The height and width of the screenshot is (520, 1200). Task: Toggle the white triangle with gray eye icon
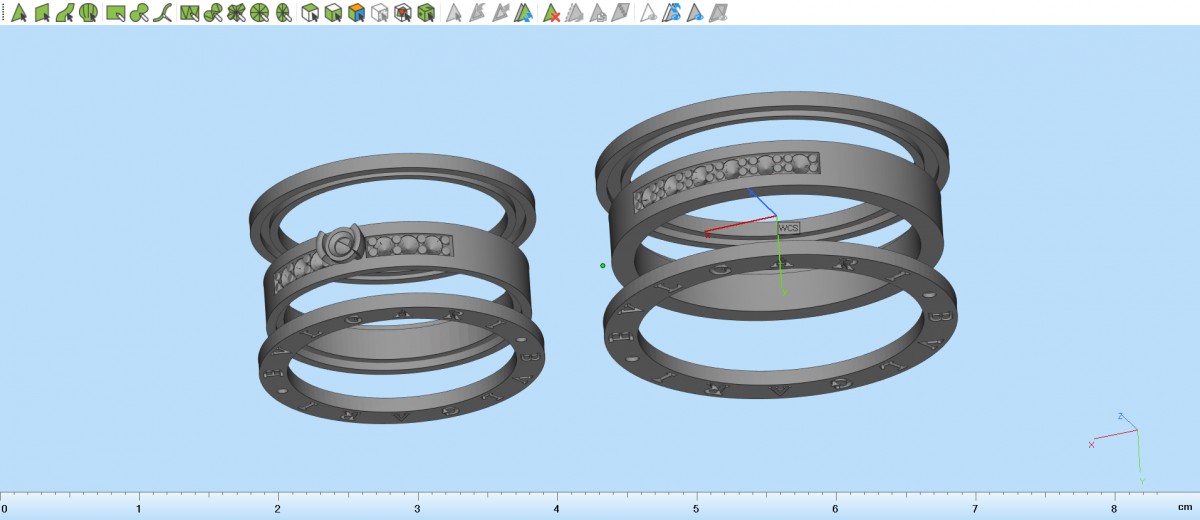coord(648,13)
